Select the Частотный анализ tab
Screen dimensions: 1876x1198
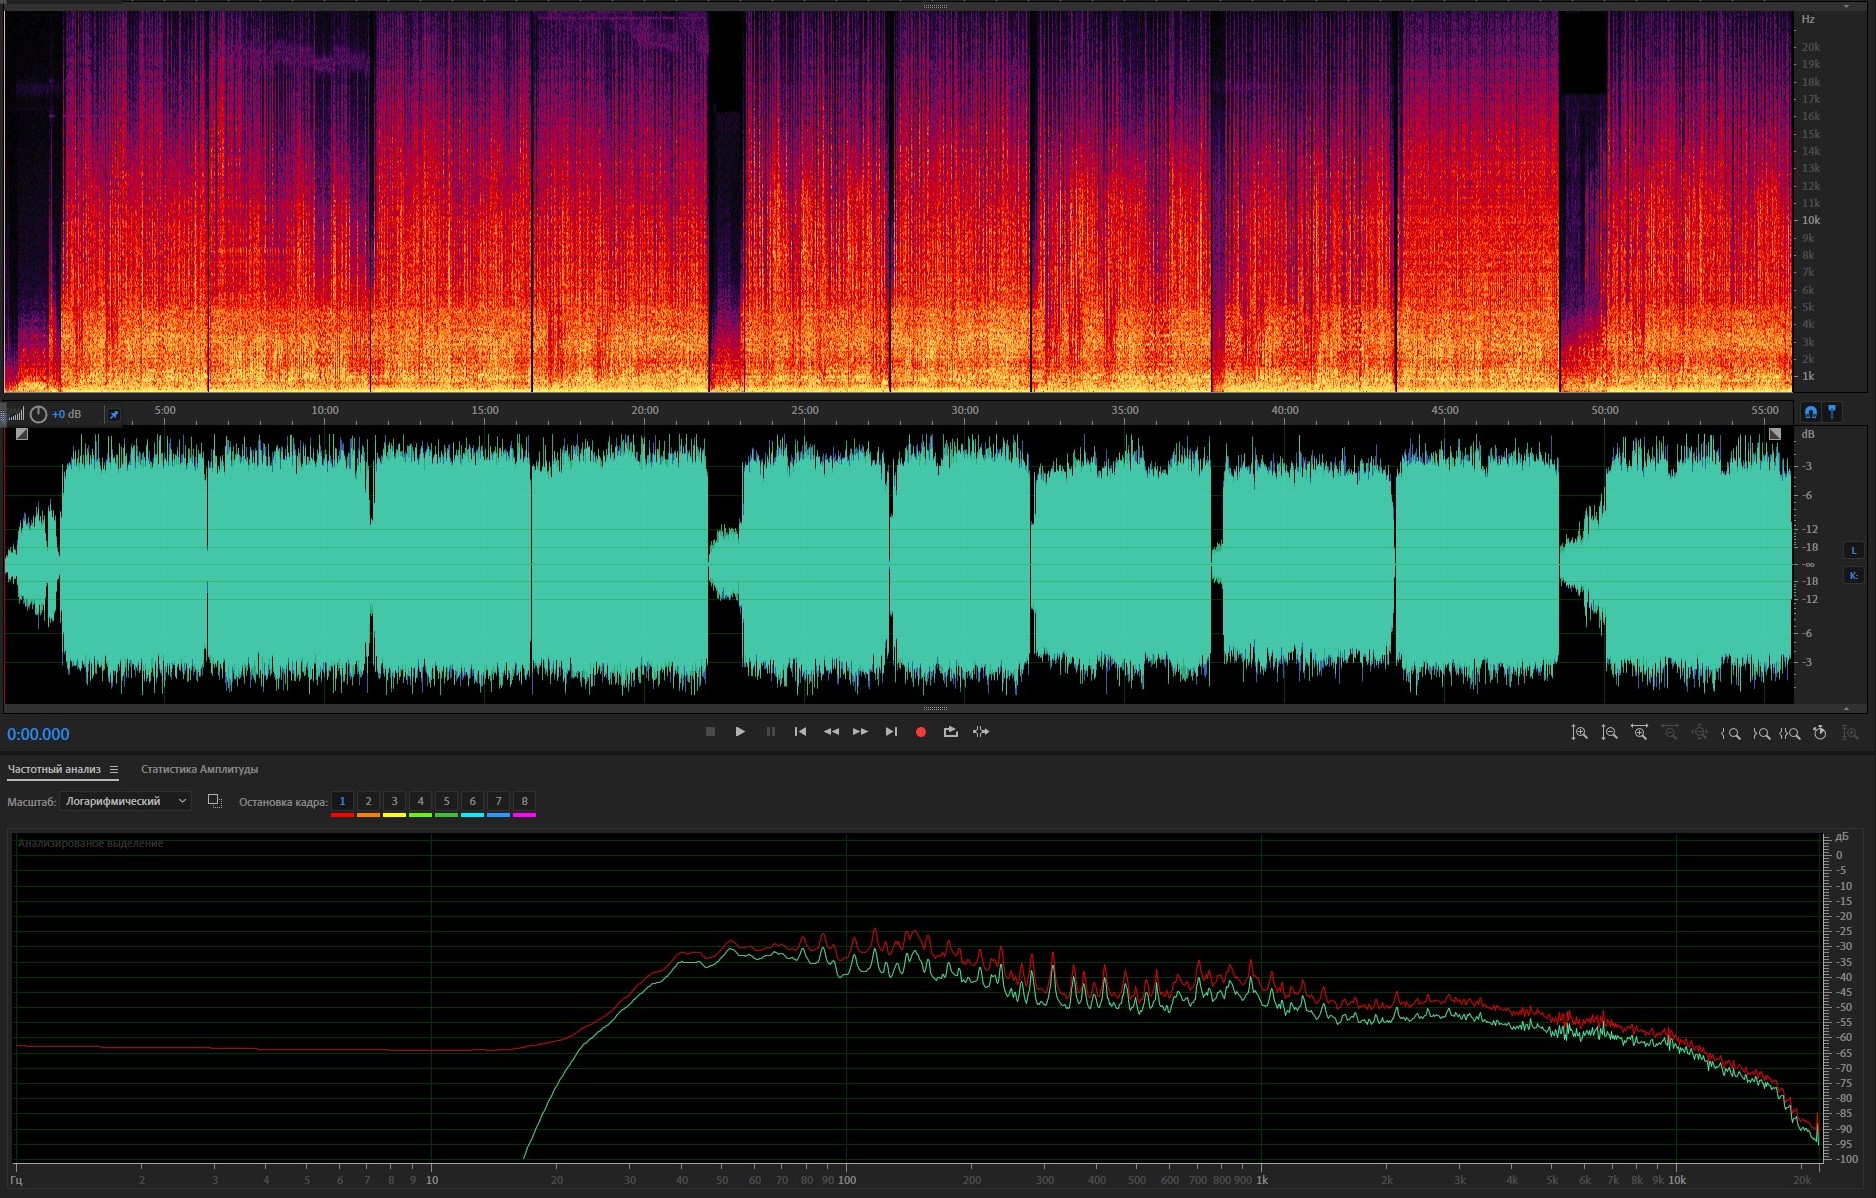pyautogui.click(x=54, y=770)
